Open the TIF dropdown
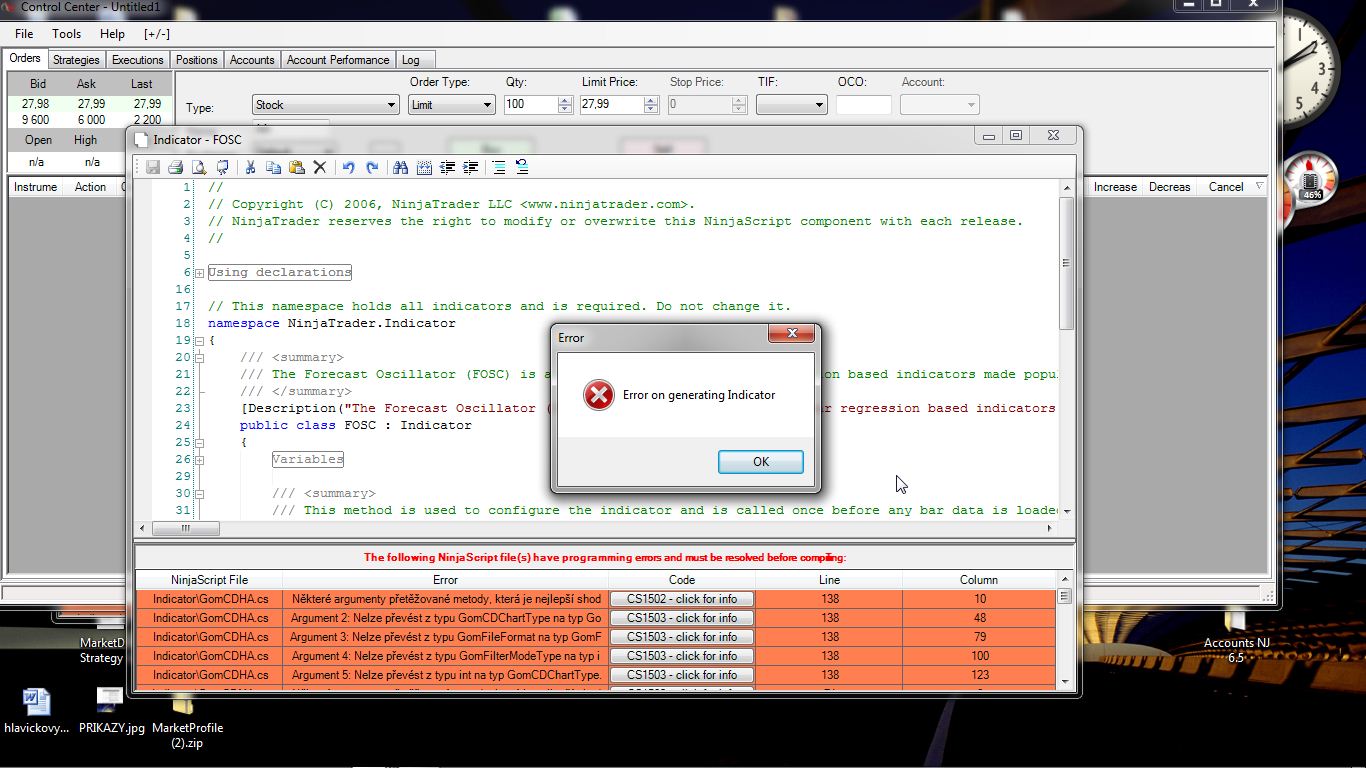 (x=791, y=105)
